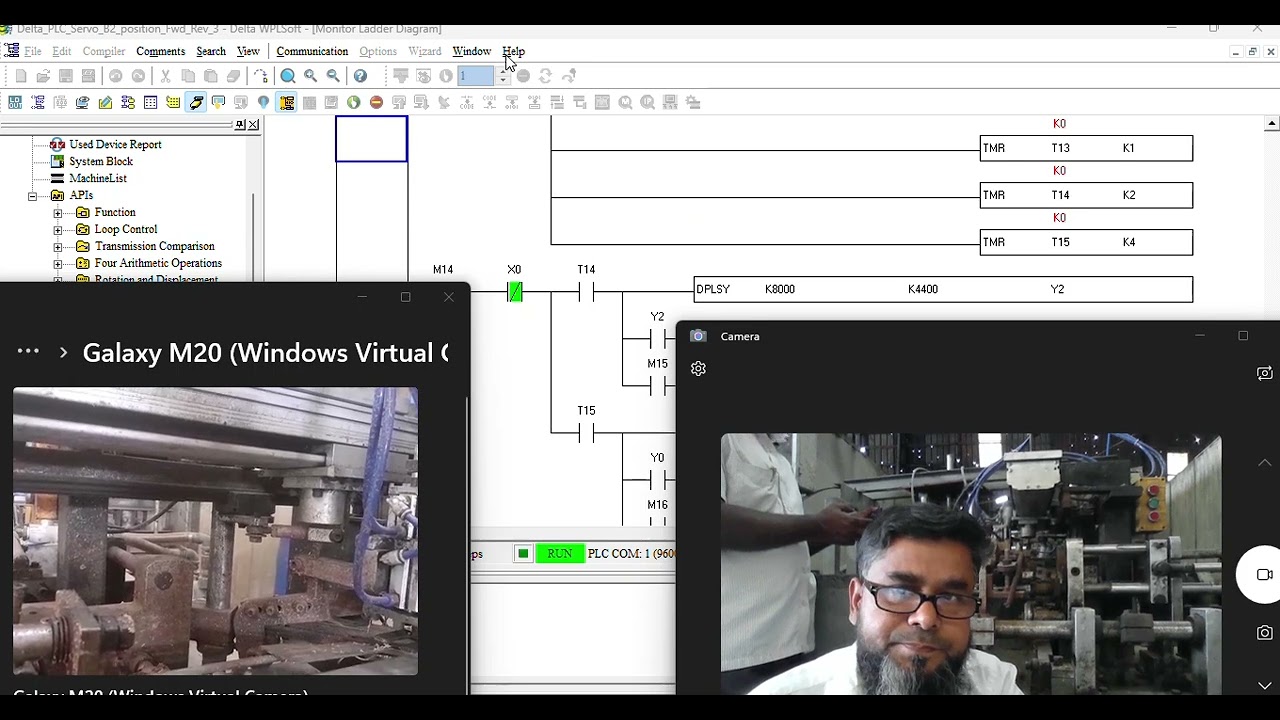Select System Block tree item
This screenshot has width=1280, height=720.
pyautogui.click(x=101, y=162)
